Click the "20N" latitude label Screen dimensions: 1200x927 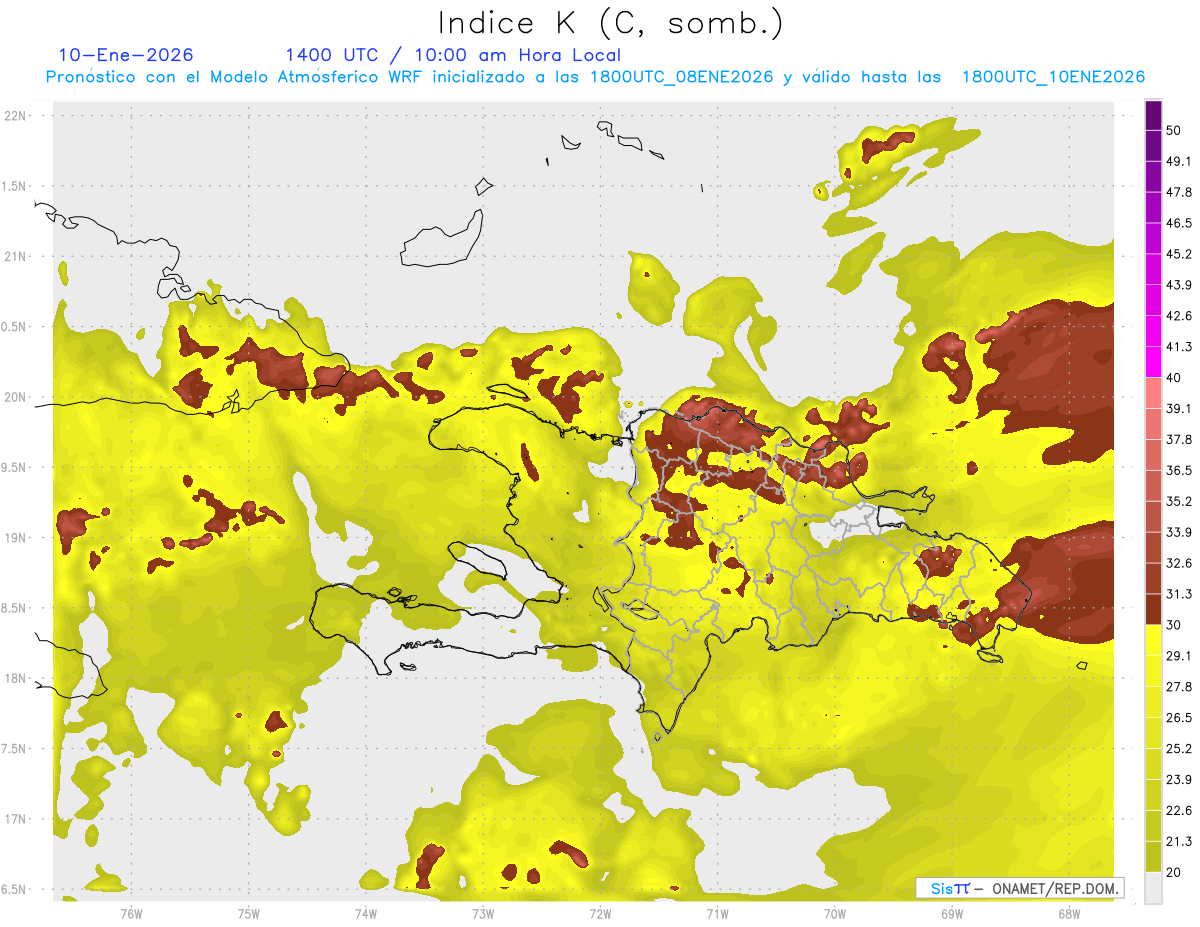click(16, 397)
